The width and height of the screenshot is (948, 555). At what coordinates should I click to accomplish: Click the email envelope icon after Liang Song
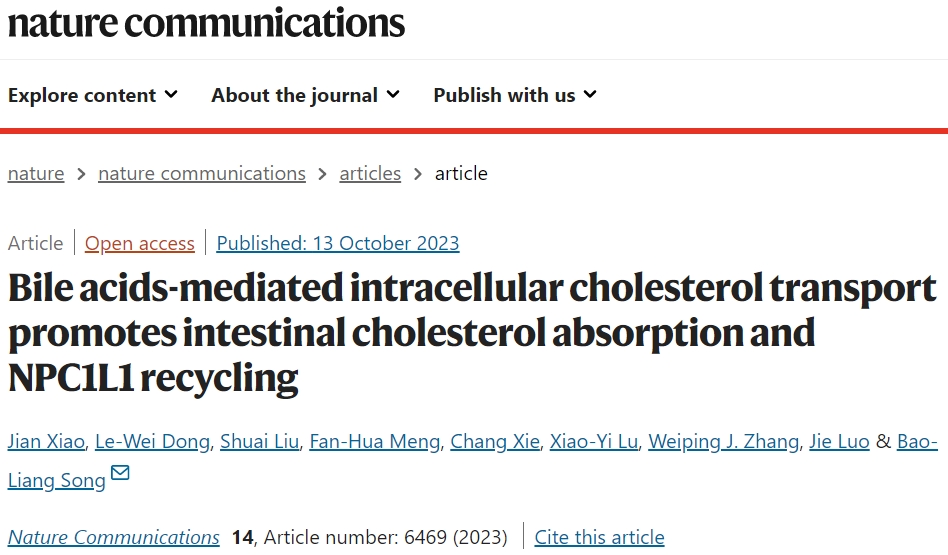pos(120,472)
